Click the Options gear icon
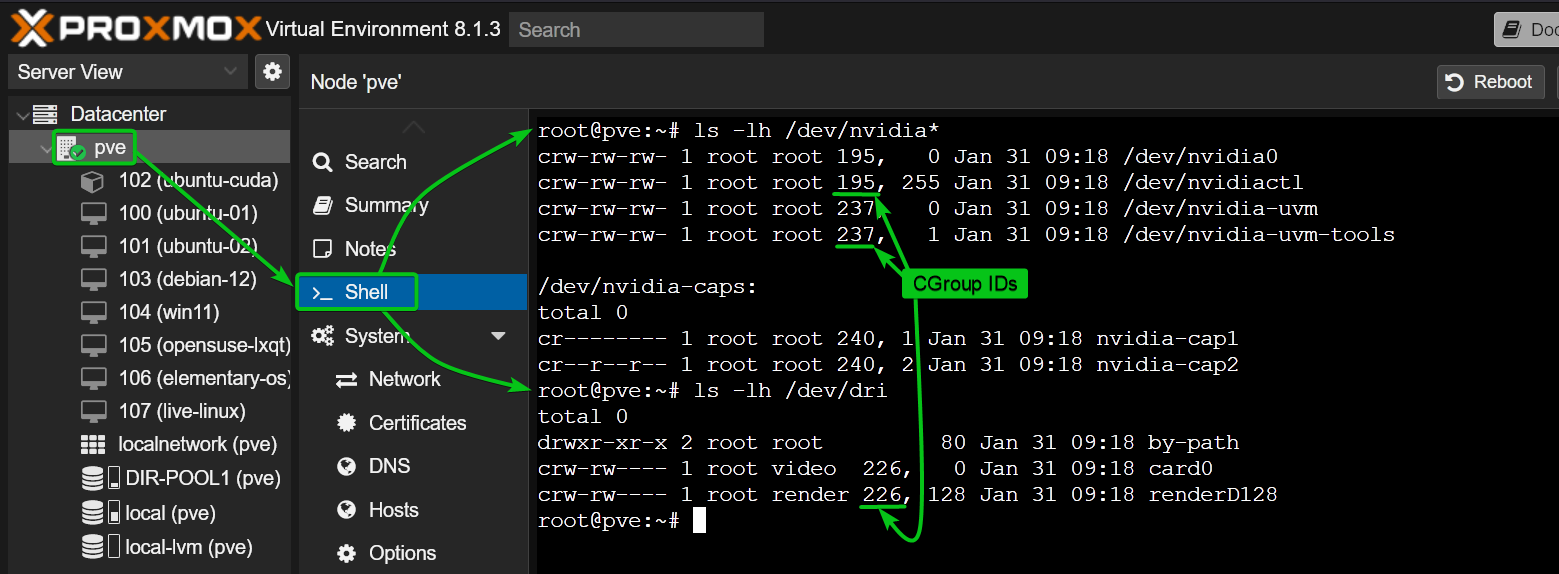Screen dimensions: 1559x574 347,553
